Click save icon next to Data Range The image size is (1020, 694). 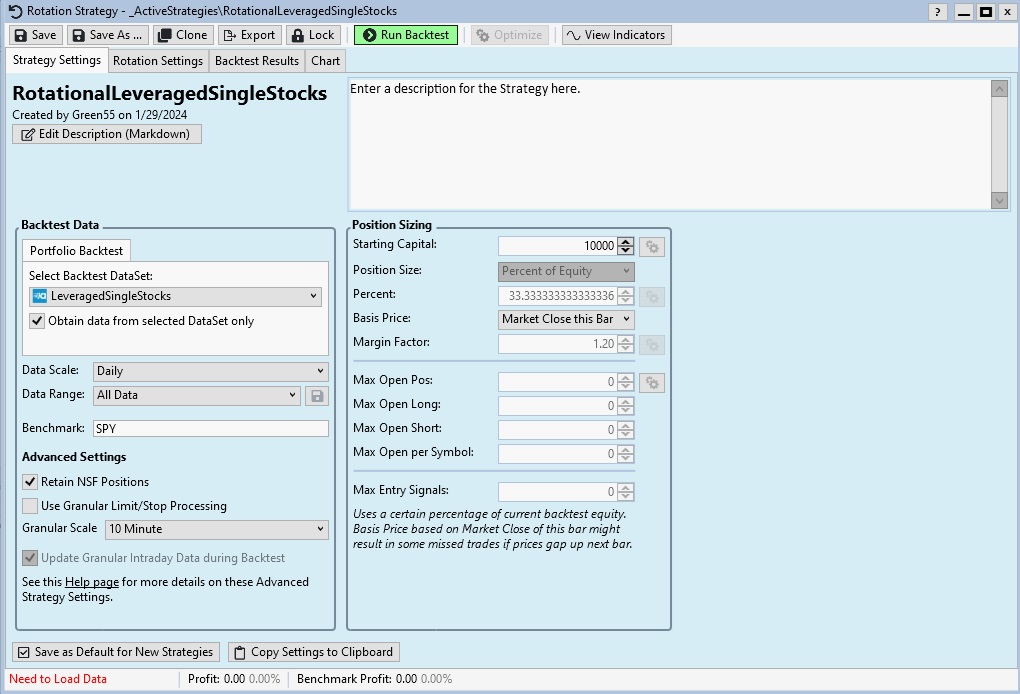pos(317,395)
